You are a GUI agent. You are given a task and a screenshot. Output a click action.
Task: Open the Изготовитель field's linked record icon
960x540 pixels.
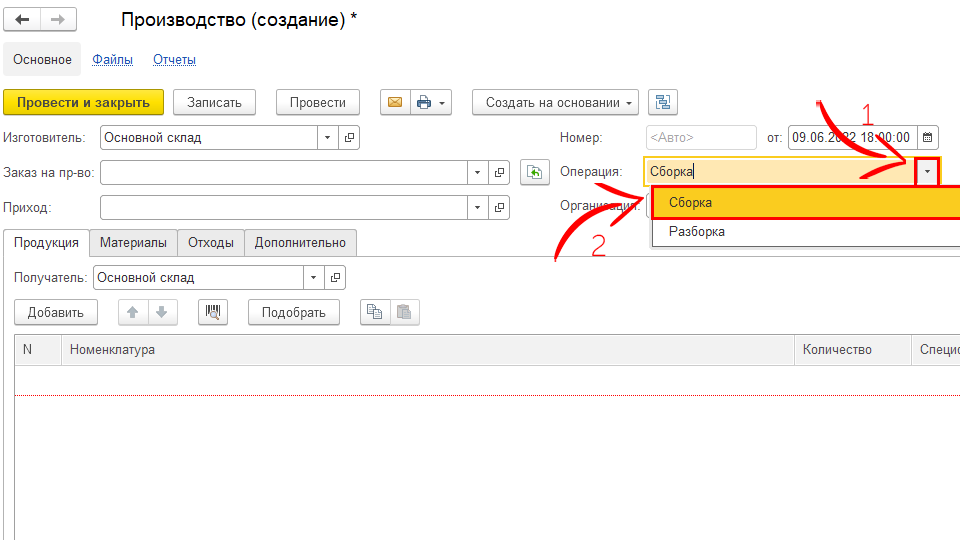click(x=349, y=137)
